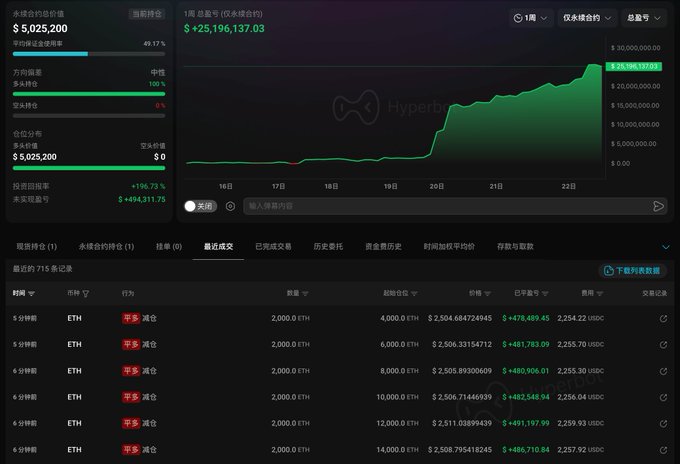Click fee value 2,259.93 USDC
The width and height of the screenshot is (680, 464).
(x=580, y=423)
